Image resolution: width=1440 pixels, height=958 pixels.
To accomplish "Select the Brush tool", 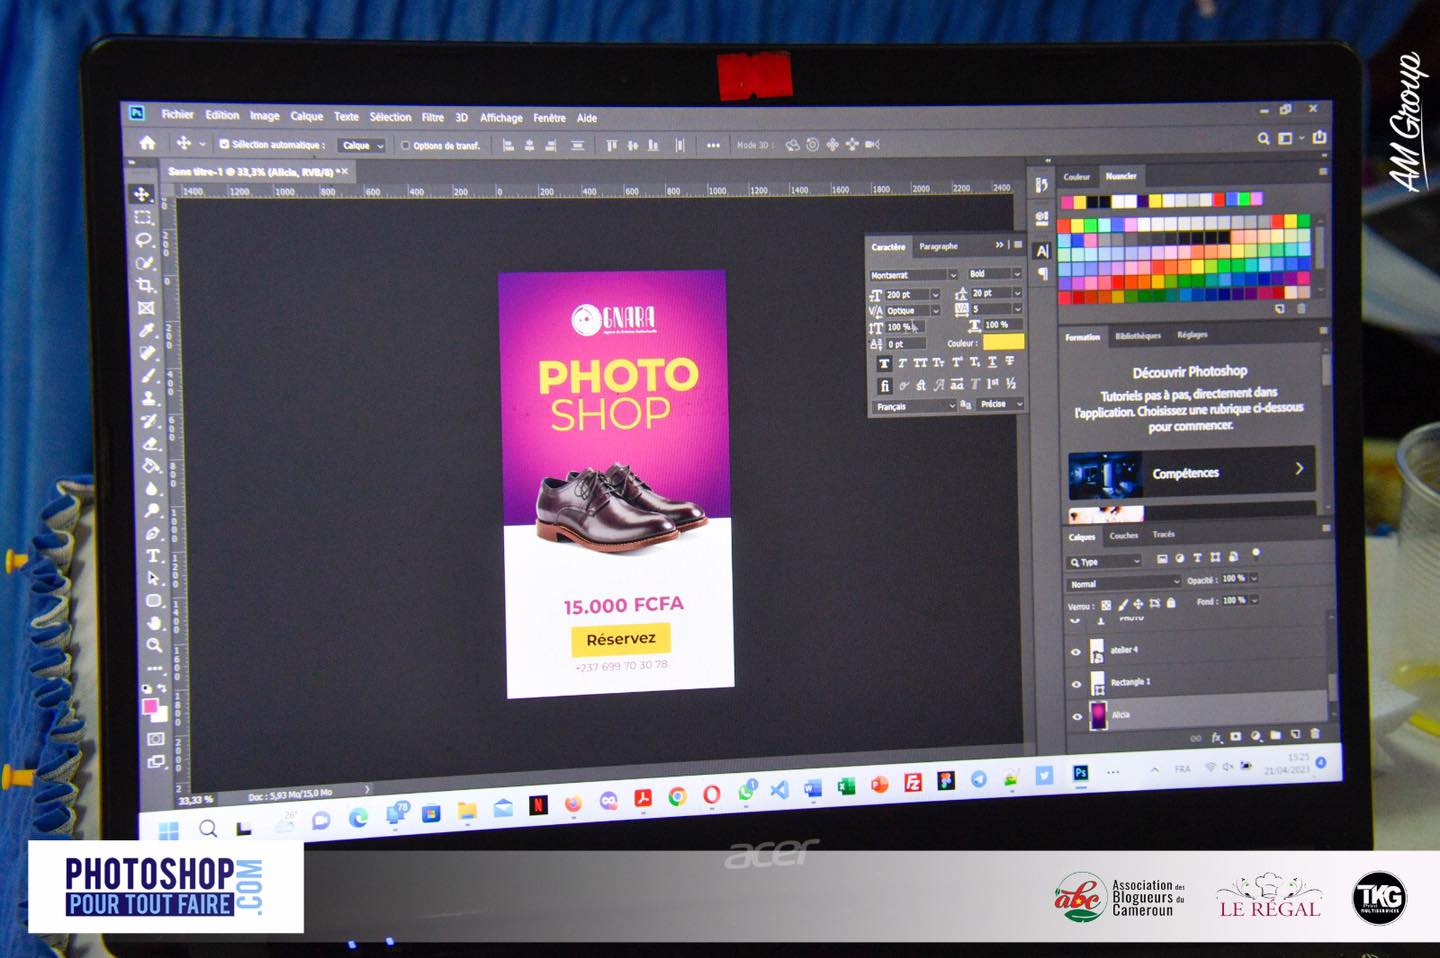I will pyautogui.click(x=148, y=376).
